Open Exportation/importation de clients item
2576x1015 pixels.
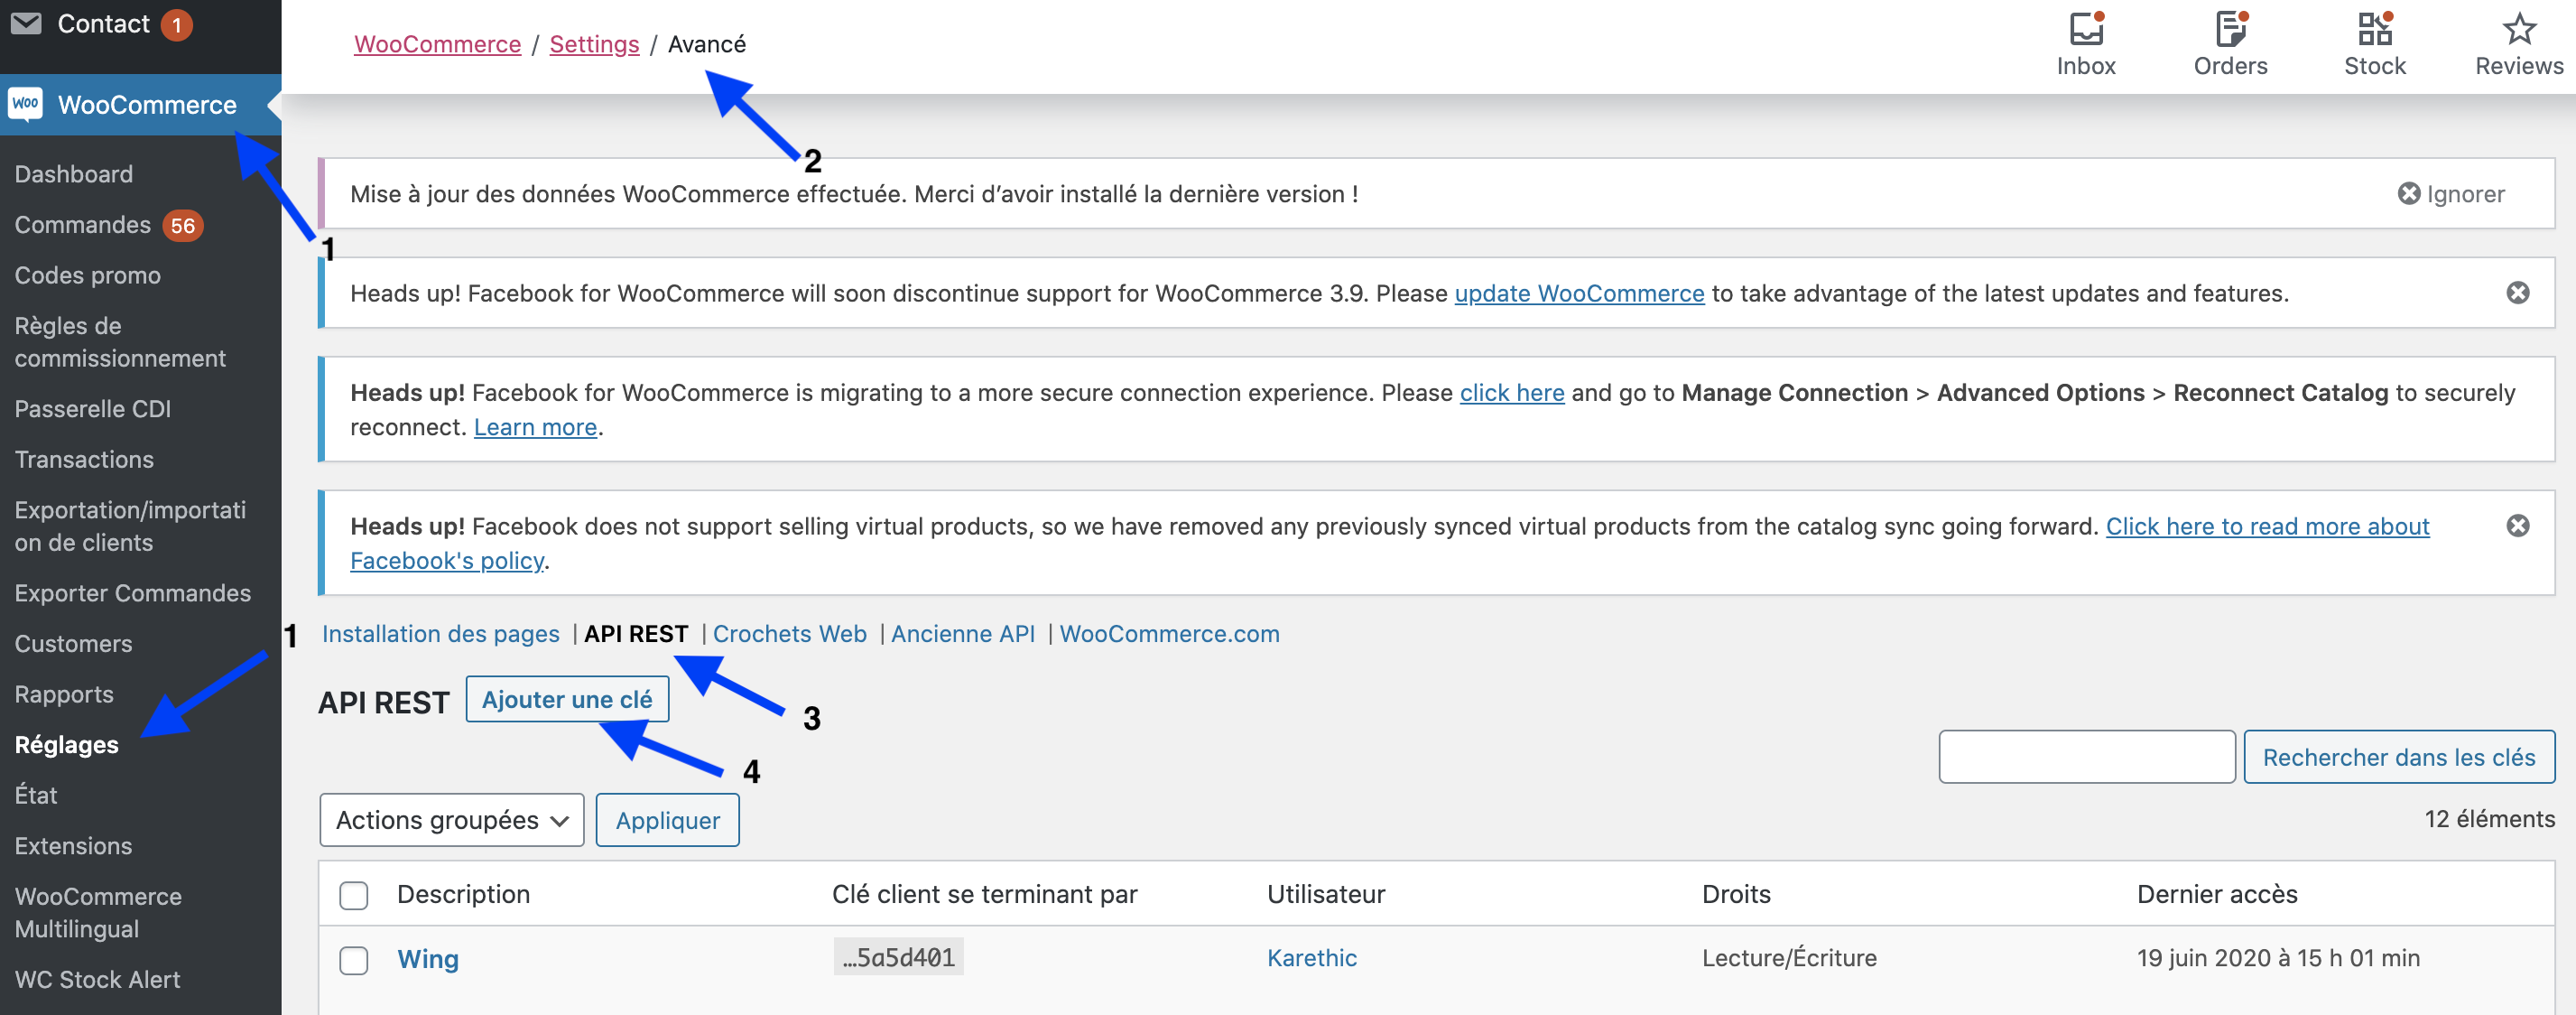point(130,526)
